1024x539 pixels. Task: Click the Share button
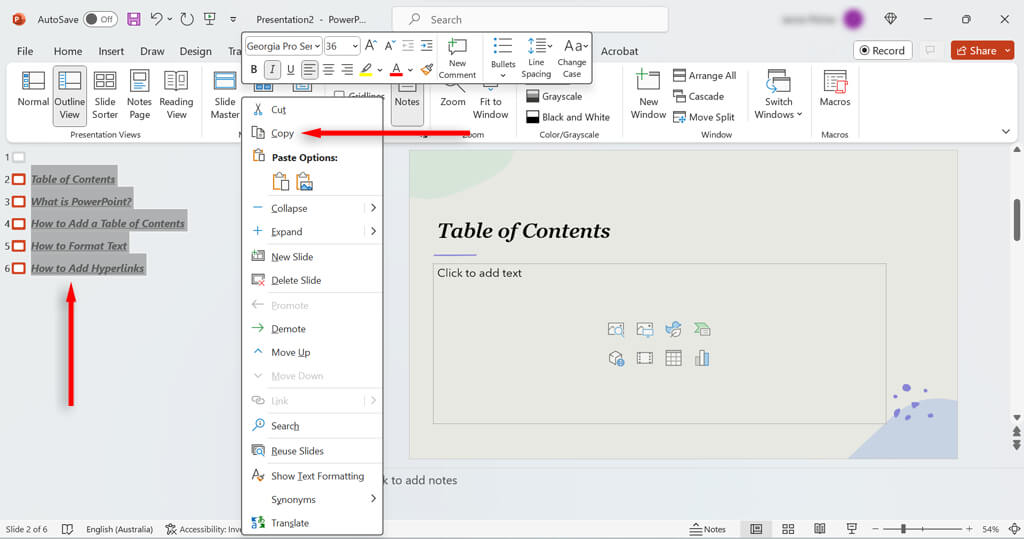[975, 50]
